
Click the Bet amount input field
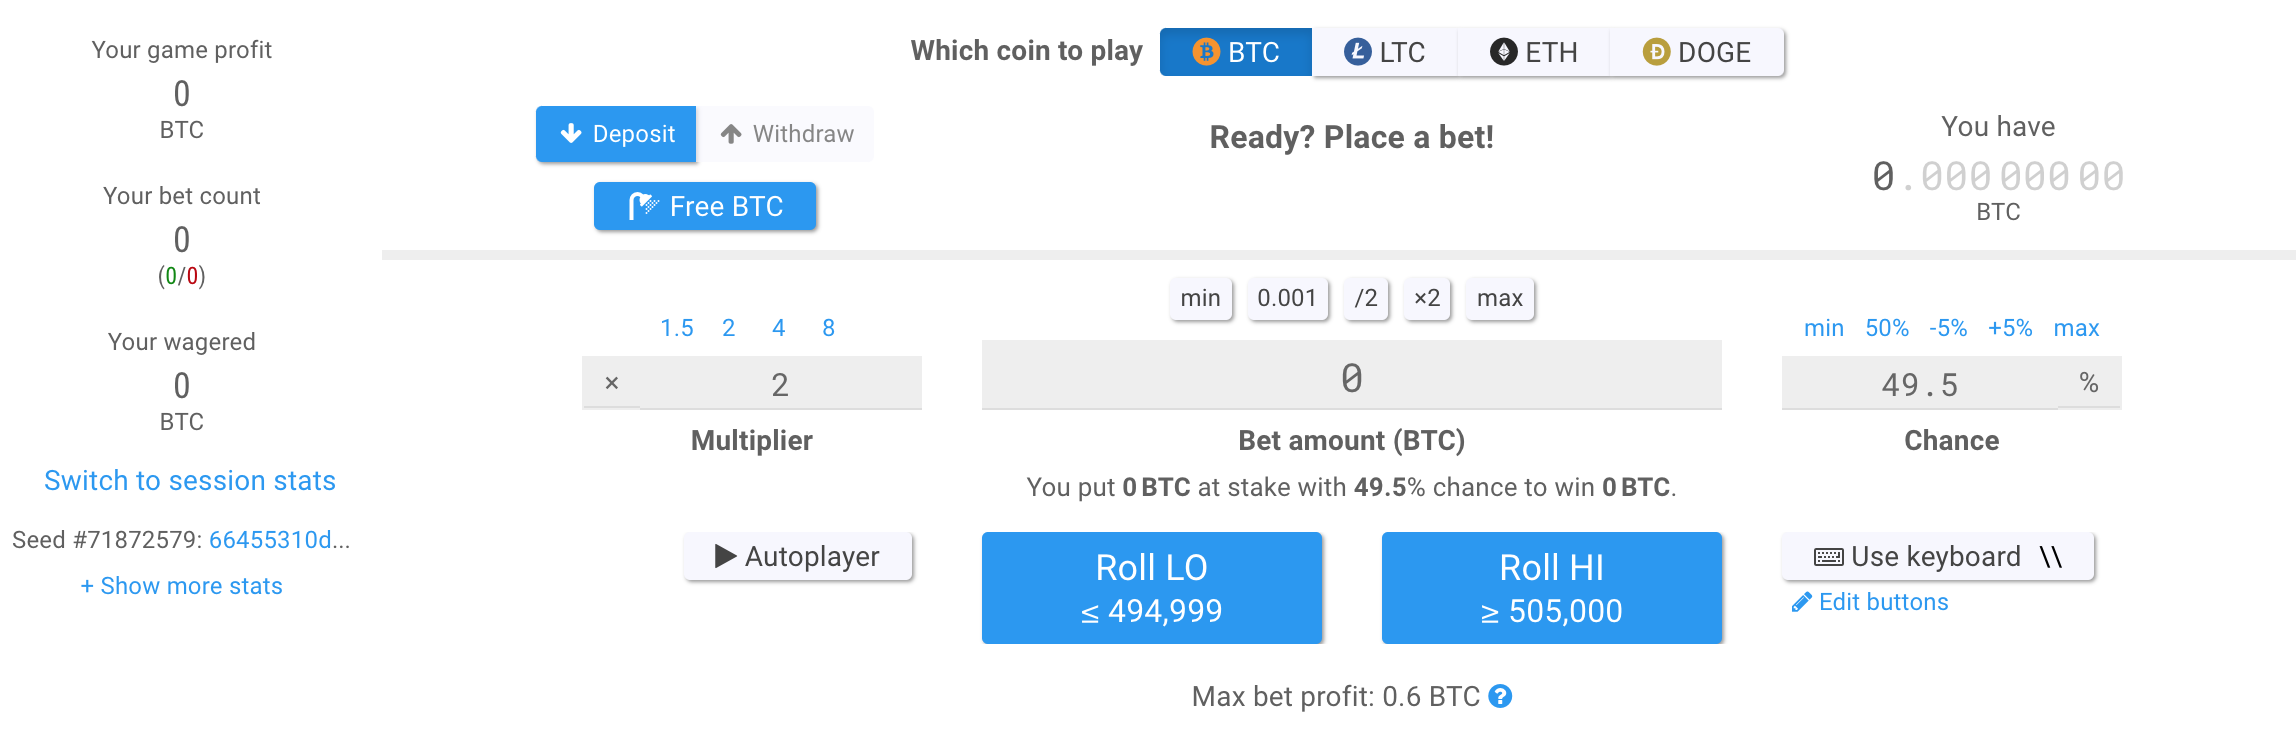tap(1351, 376)
